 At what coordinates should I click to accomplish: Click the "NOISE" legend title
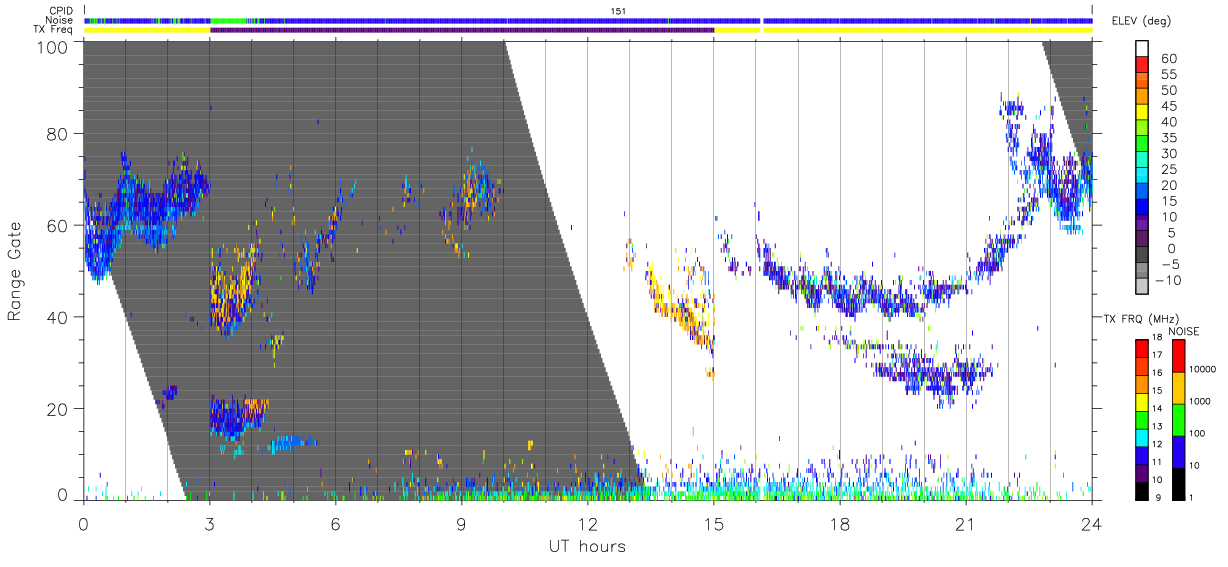coord(1185,331)
